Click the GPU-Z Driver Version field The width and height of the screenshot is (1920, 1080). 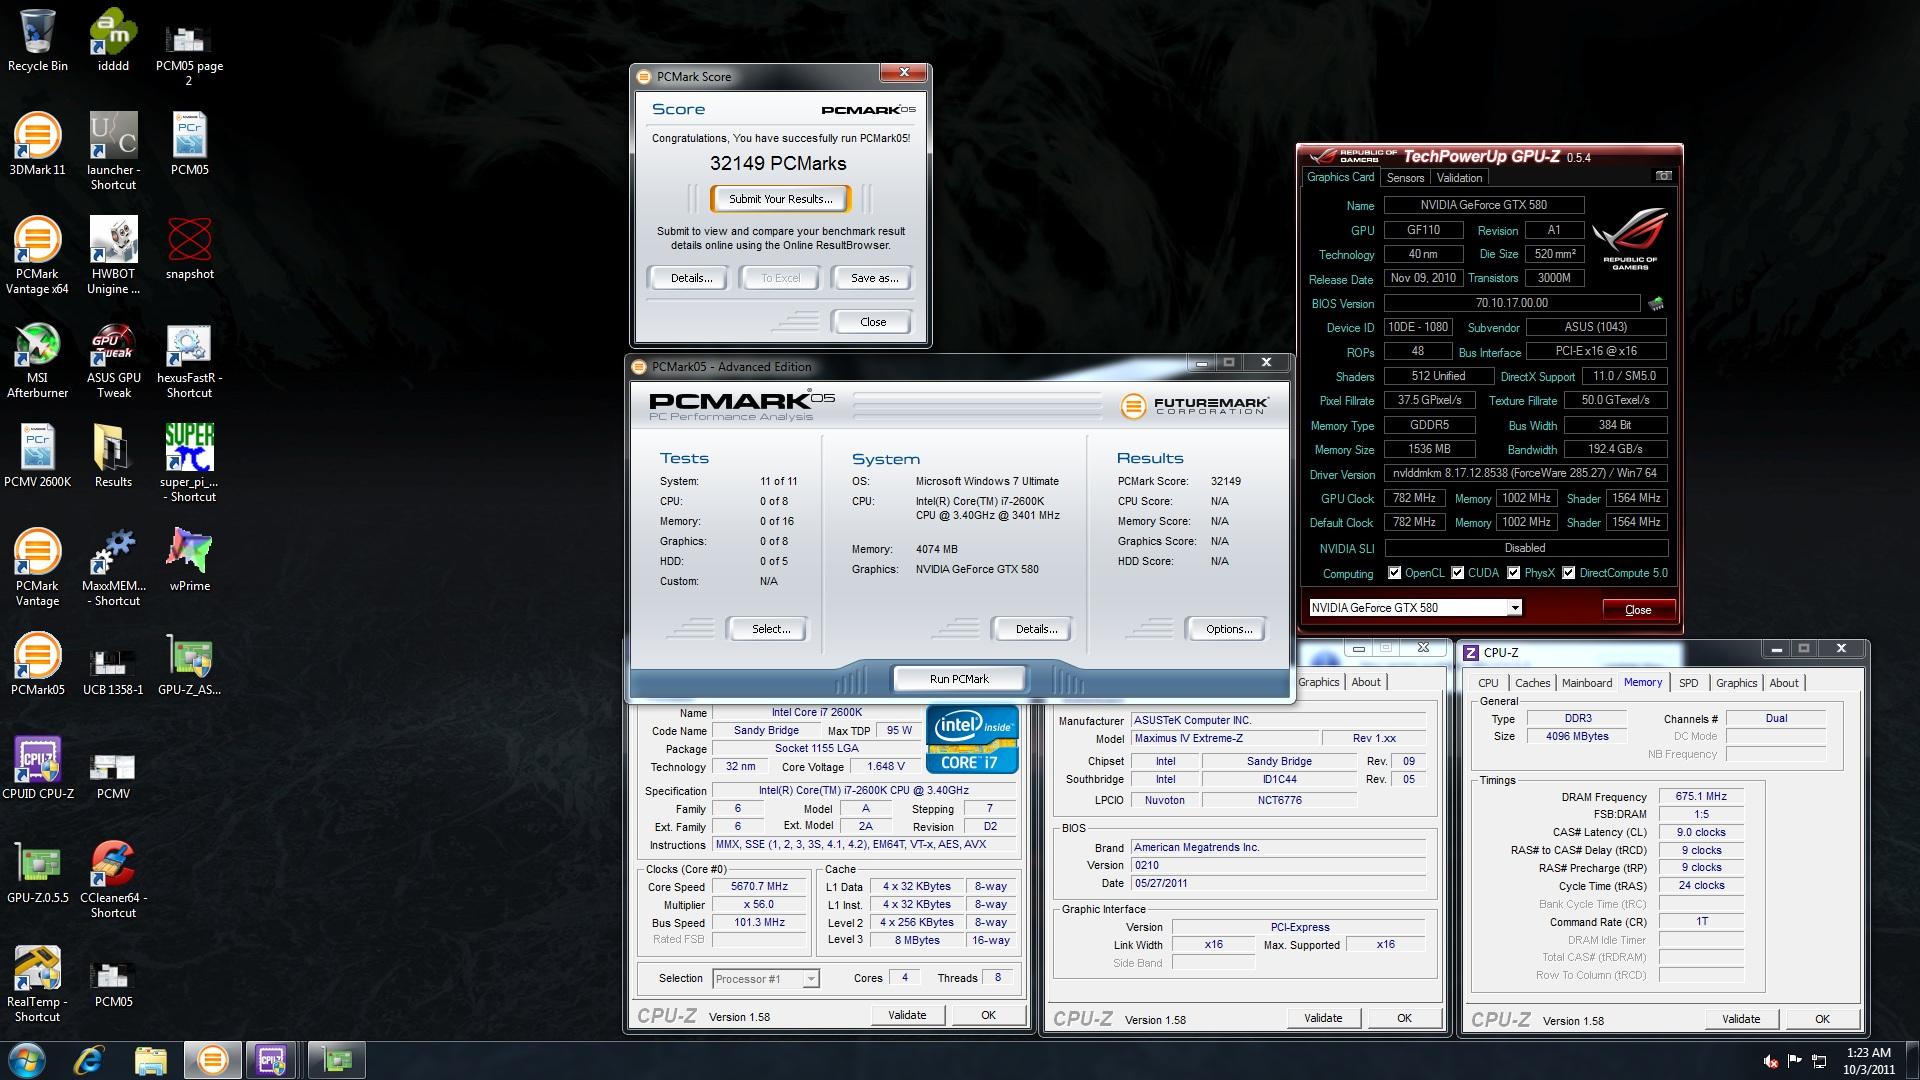click(x=1525, y=473)
